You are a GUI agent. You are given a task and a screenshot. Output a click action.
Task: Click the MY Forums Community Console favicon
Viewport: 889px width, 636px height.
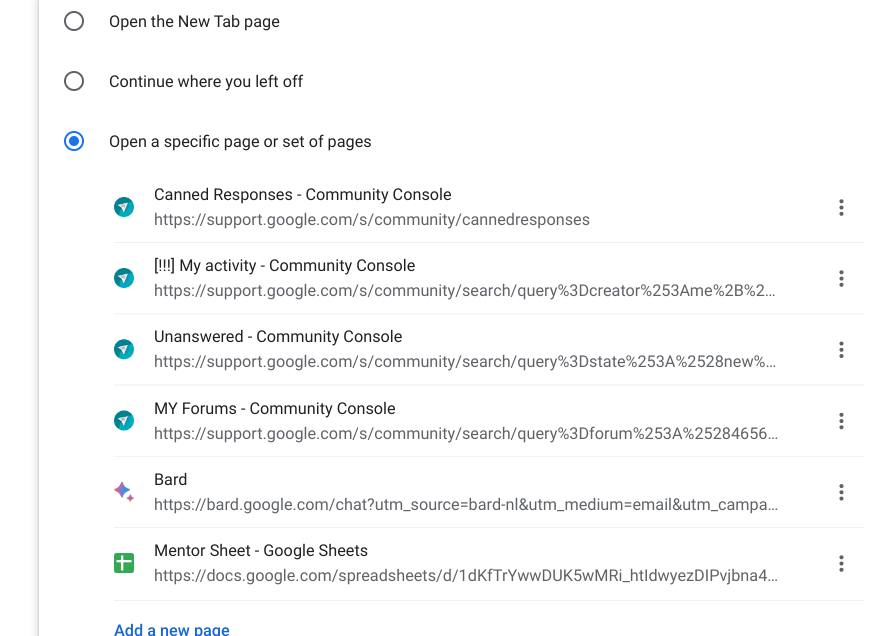[x=124, y=421]
